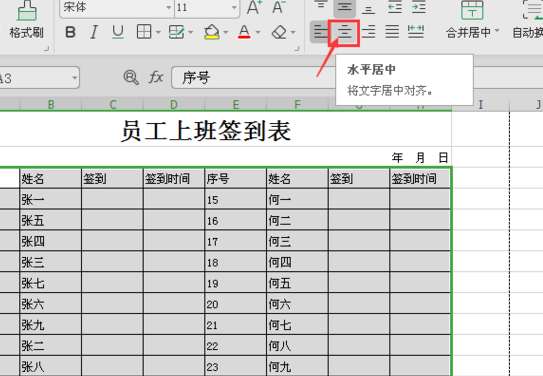This screenshot has height=376, width=543.
Task: Click the red font color A icon
Action: (244, 32)
